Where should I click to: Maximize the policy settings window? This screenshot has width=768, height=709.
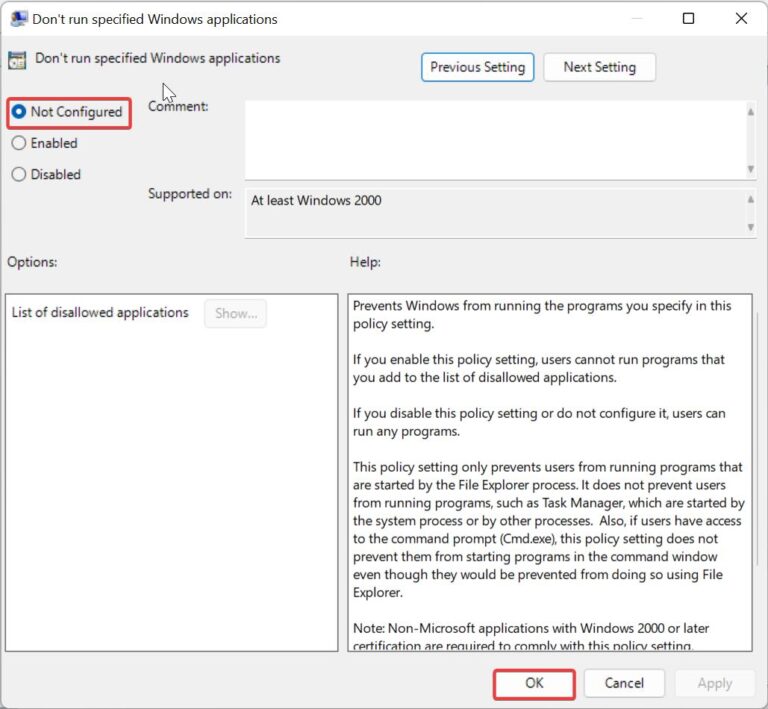click(x=688, y=19)
